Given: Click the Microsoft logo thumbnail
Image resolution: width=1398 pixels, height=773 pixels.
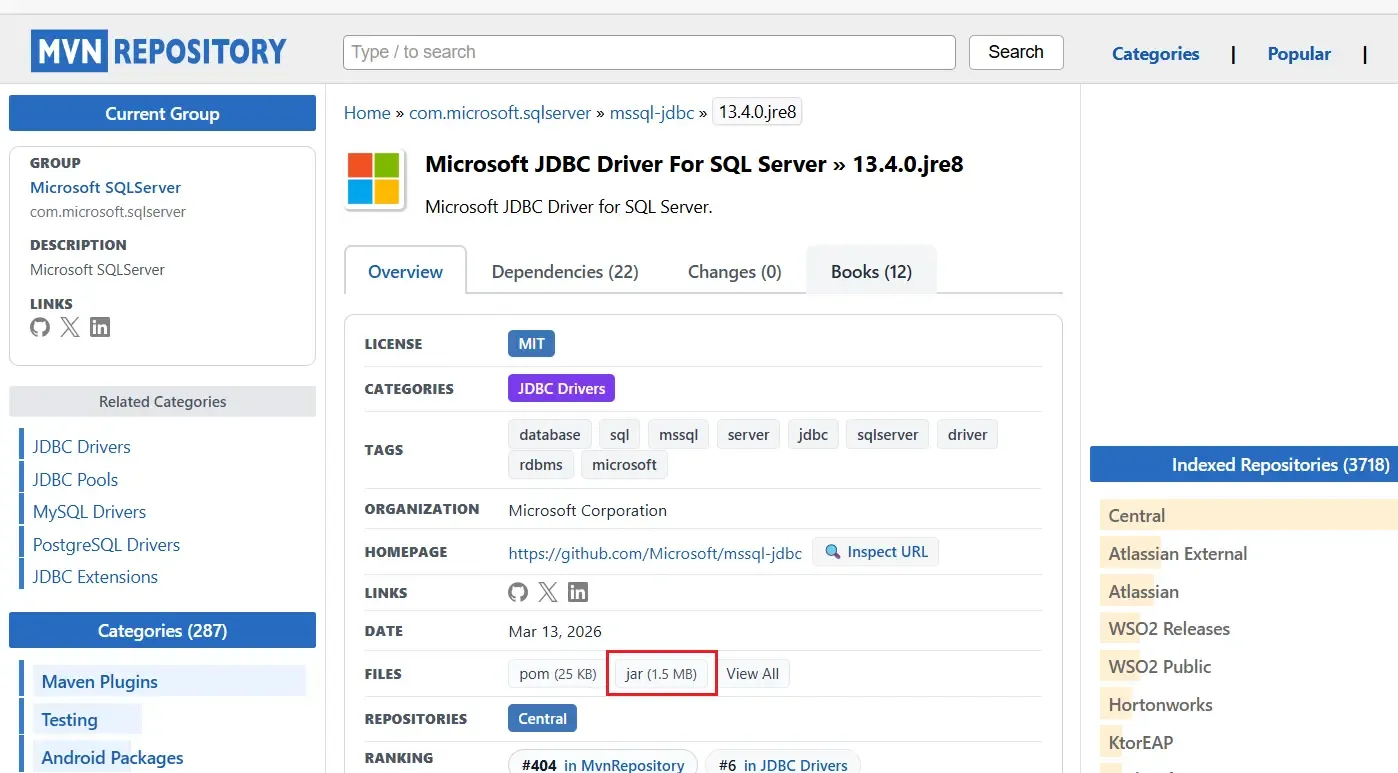Looking at the screenshot, I should click(374, 180).
